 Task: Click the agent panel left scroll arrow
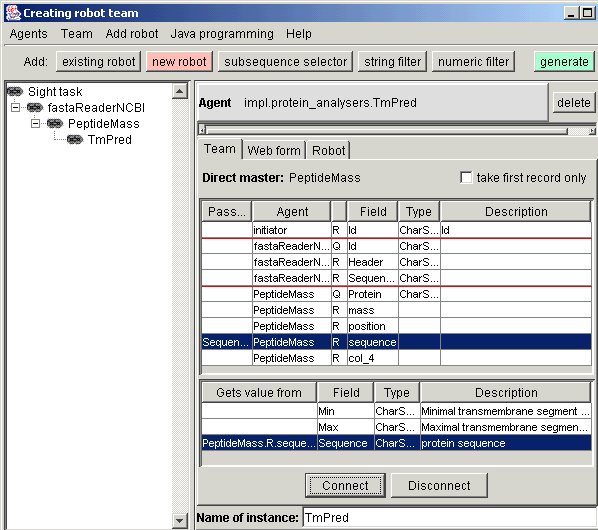pos(203,130)
